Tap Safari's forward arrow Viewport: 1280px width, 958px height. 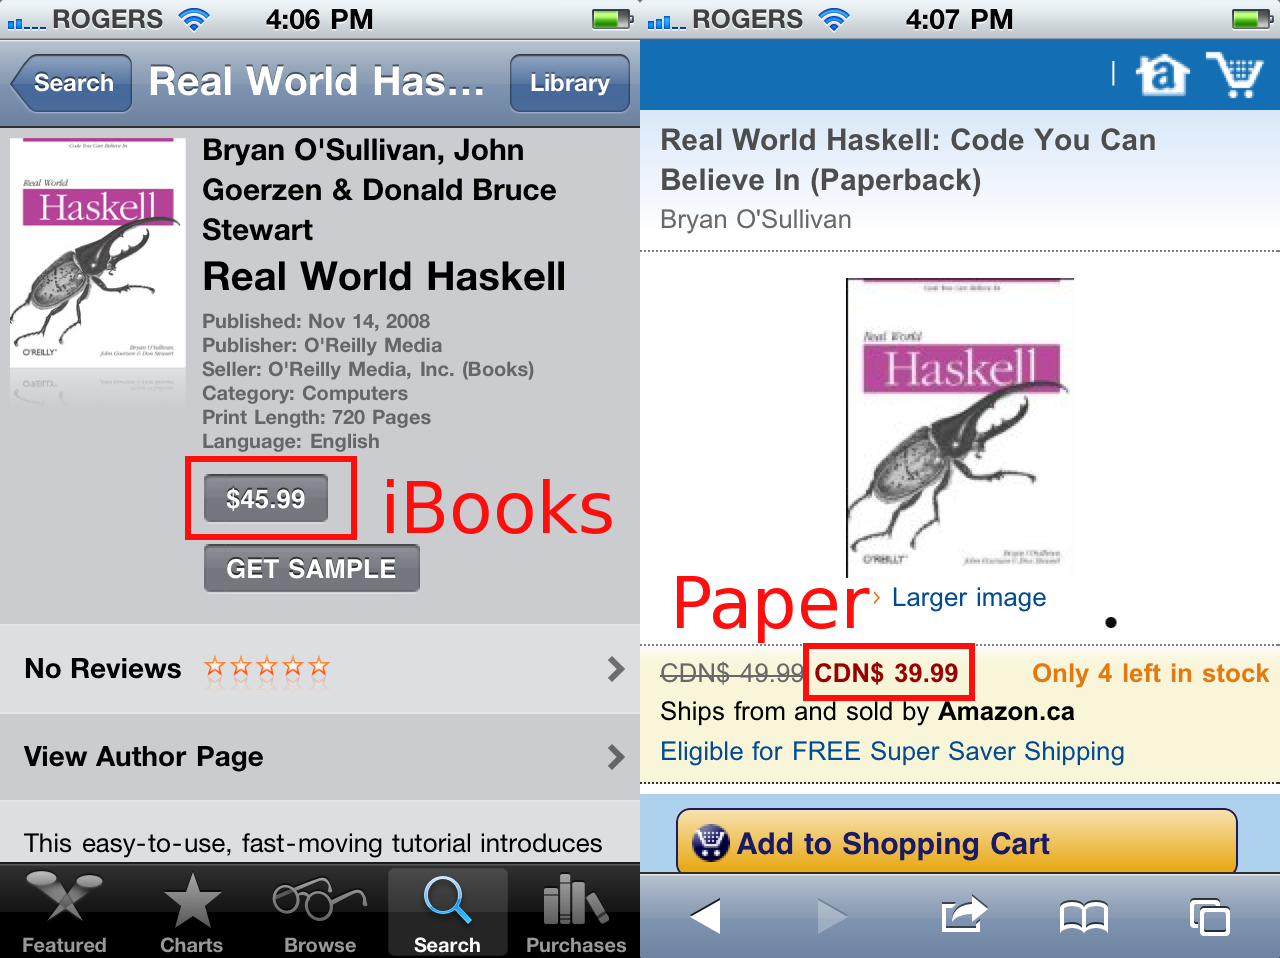832,916
